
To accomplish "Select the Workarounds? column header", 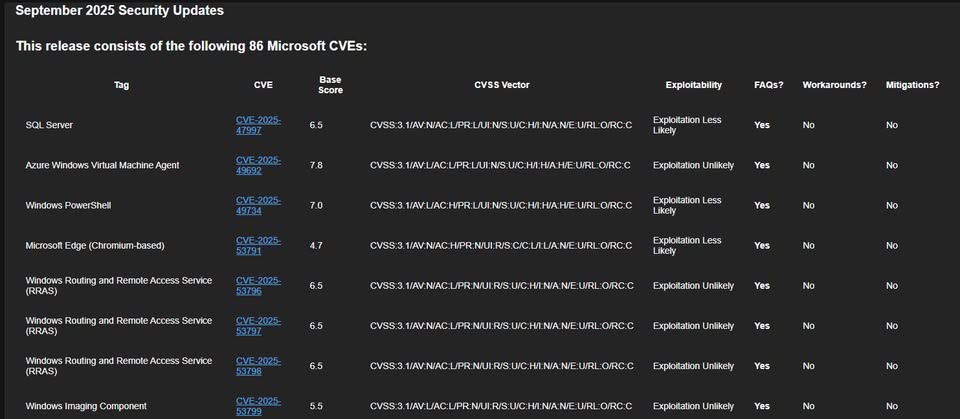I will [x=834, y=85].
